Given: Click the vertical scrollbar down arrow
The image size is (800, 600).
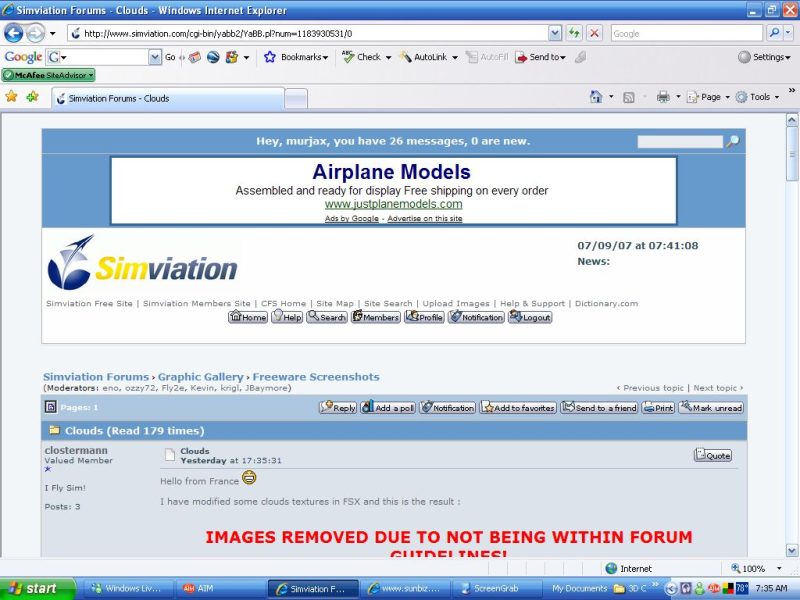Looking at the screenshot, I should pyautogui.click(x=792, y=550).
